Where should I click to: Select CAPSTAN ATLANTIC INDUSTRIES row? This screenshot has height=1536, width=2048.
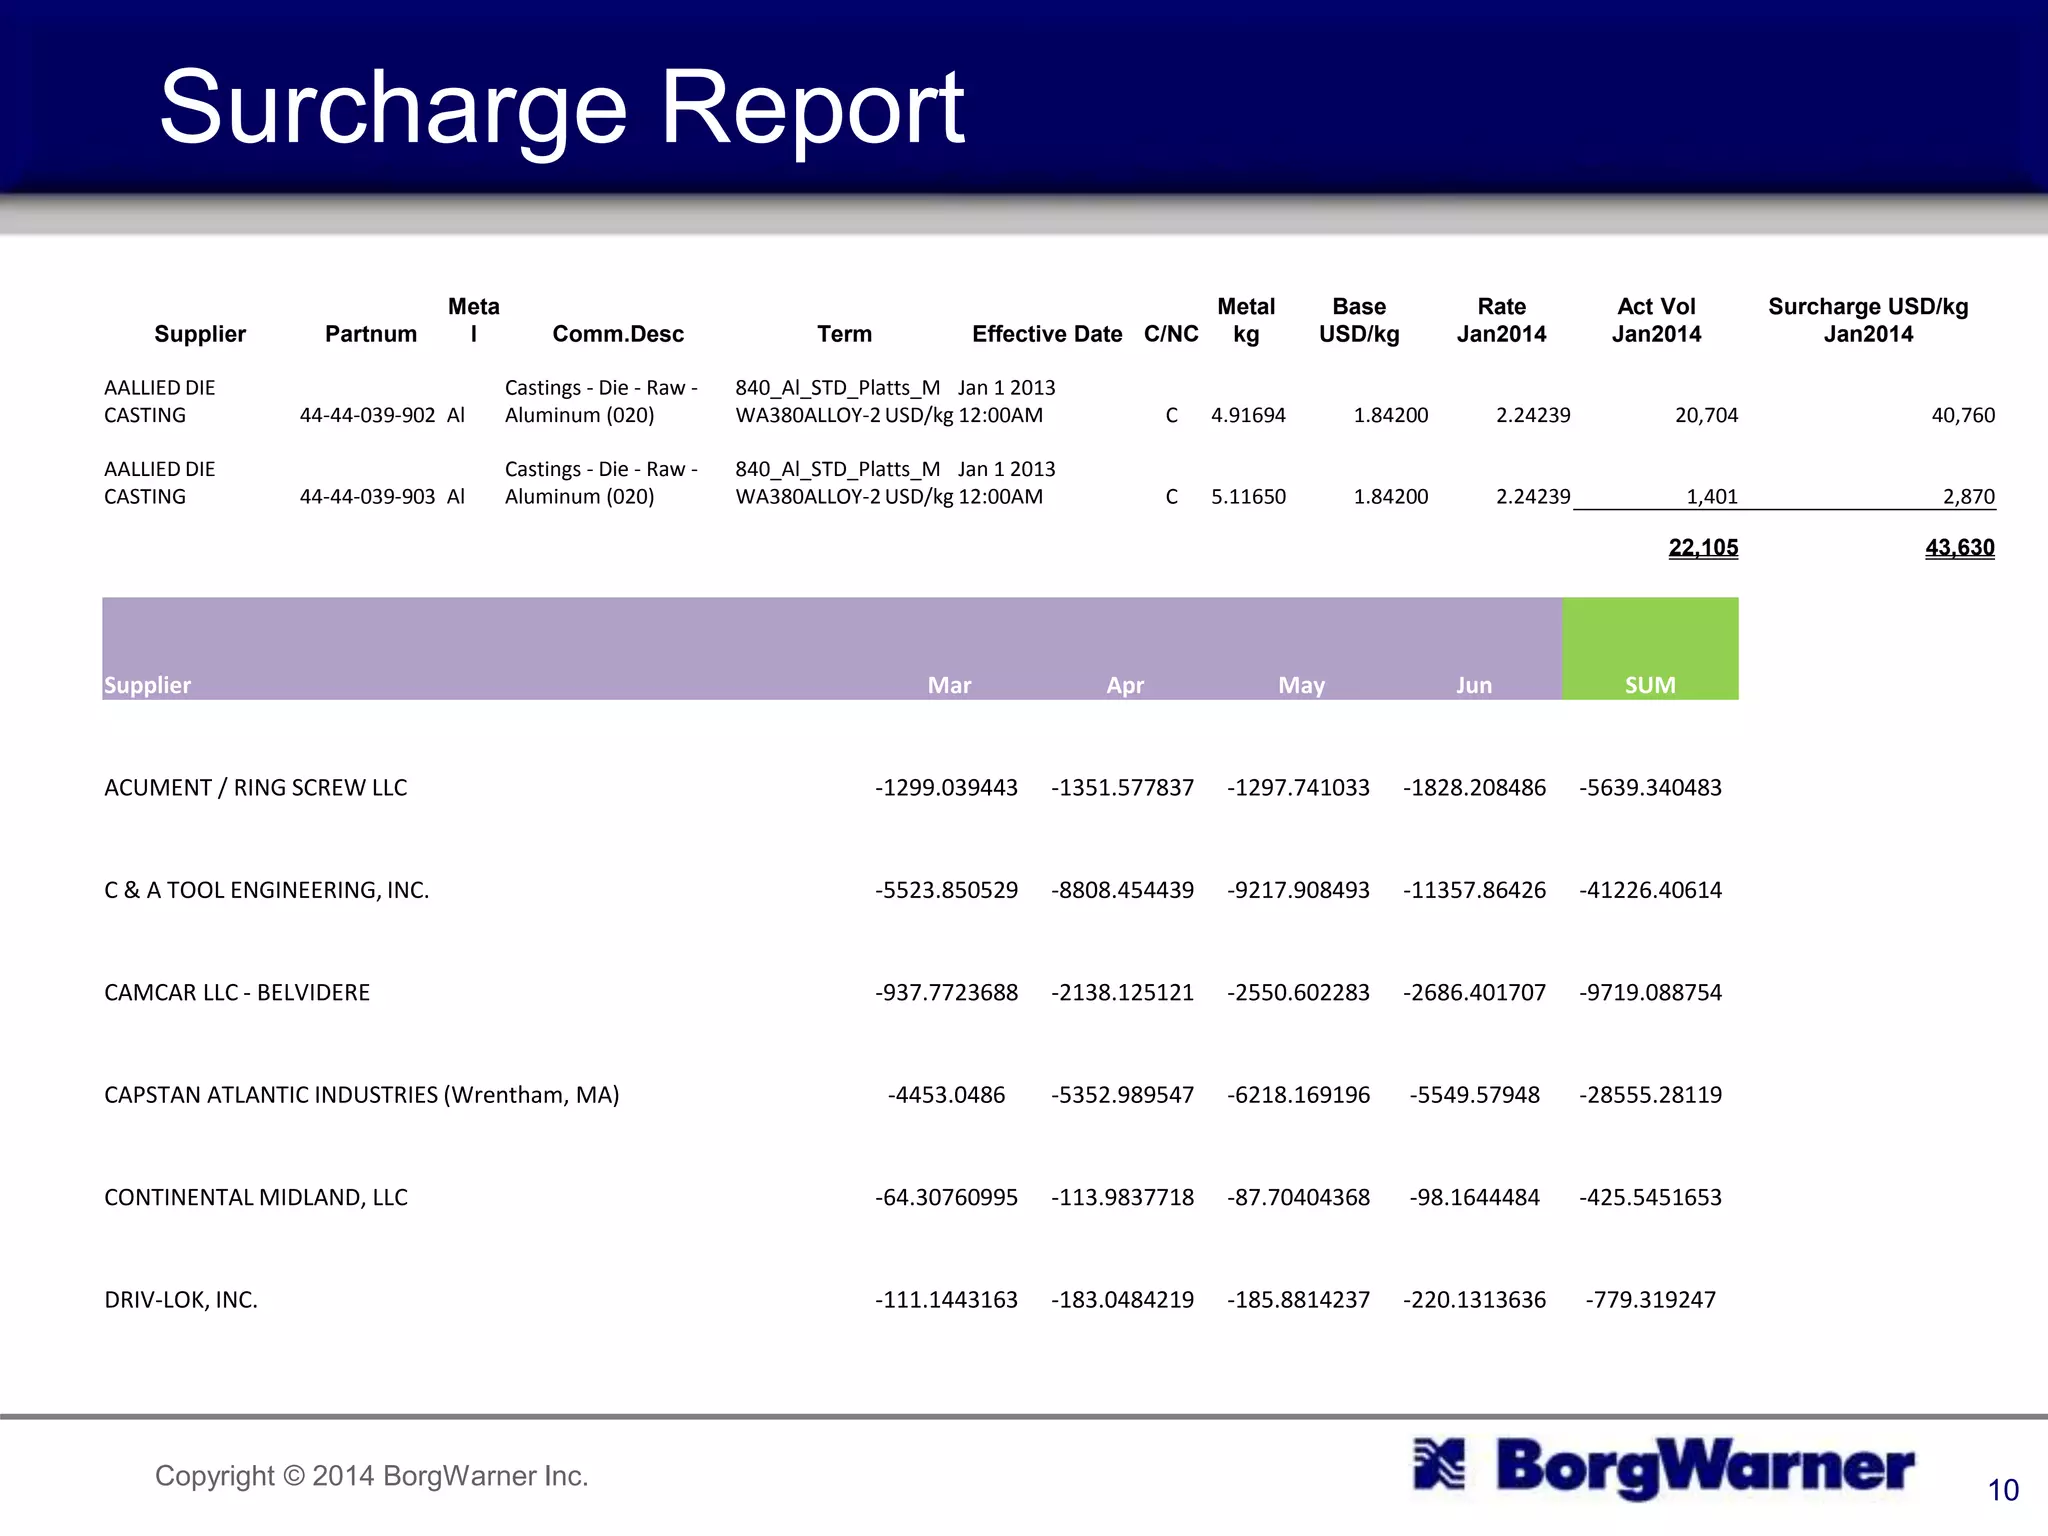tap(362, 1095)
